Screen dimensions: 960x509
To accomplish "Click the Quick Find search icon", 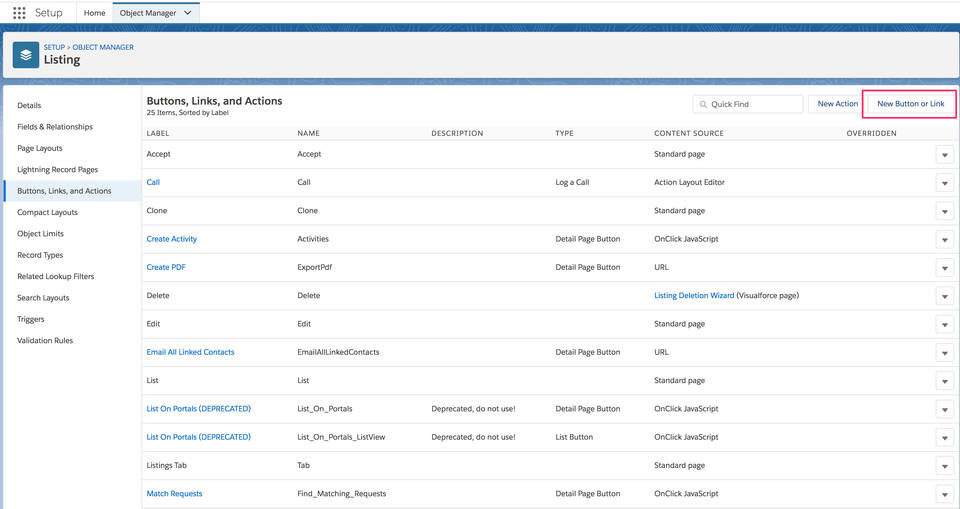I will 703,104.
